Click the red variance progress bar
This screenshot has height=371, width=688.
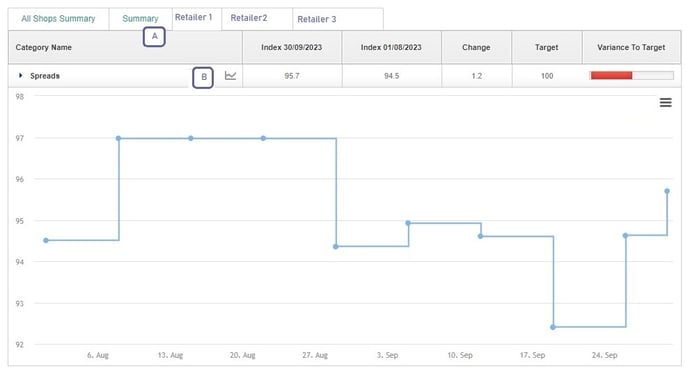click(x=612, y=75)
